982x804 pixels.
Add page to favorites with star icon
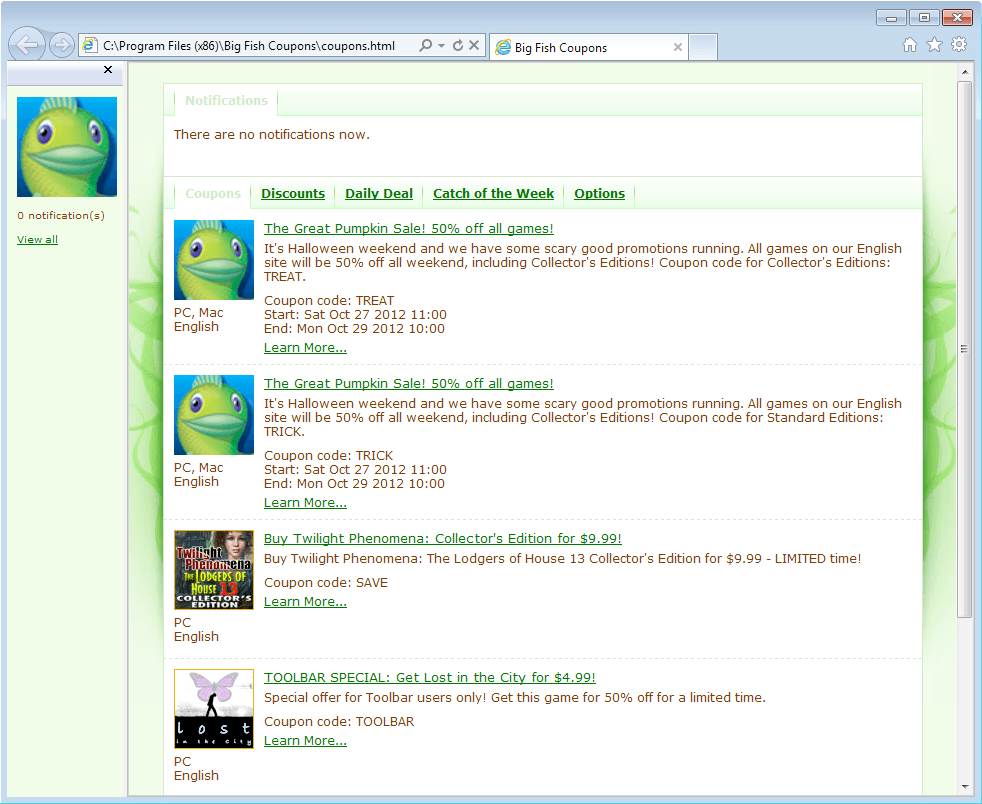pyautogui.click(x=934, y=45)
